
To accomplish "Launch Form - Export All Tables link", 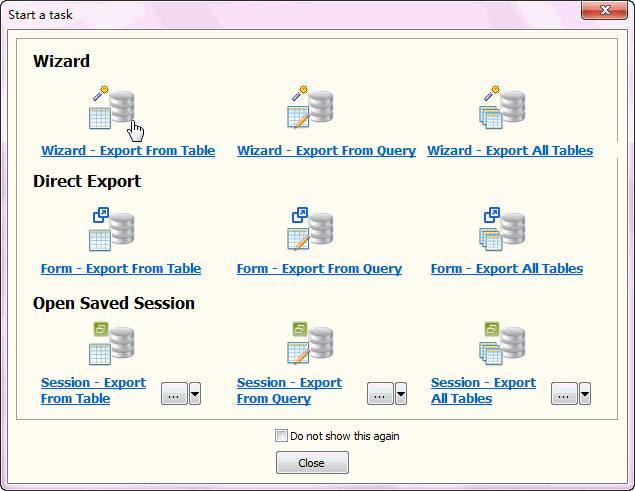I will 507,269.
